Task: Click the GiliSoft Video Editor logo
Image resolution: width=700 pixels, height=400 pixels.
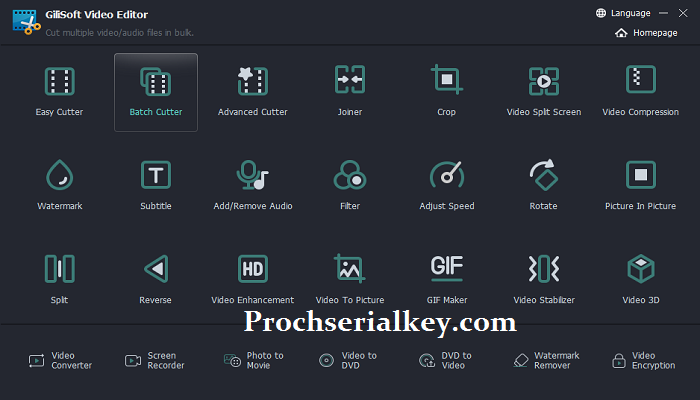Action: pos(26,22)
